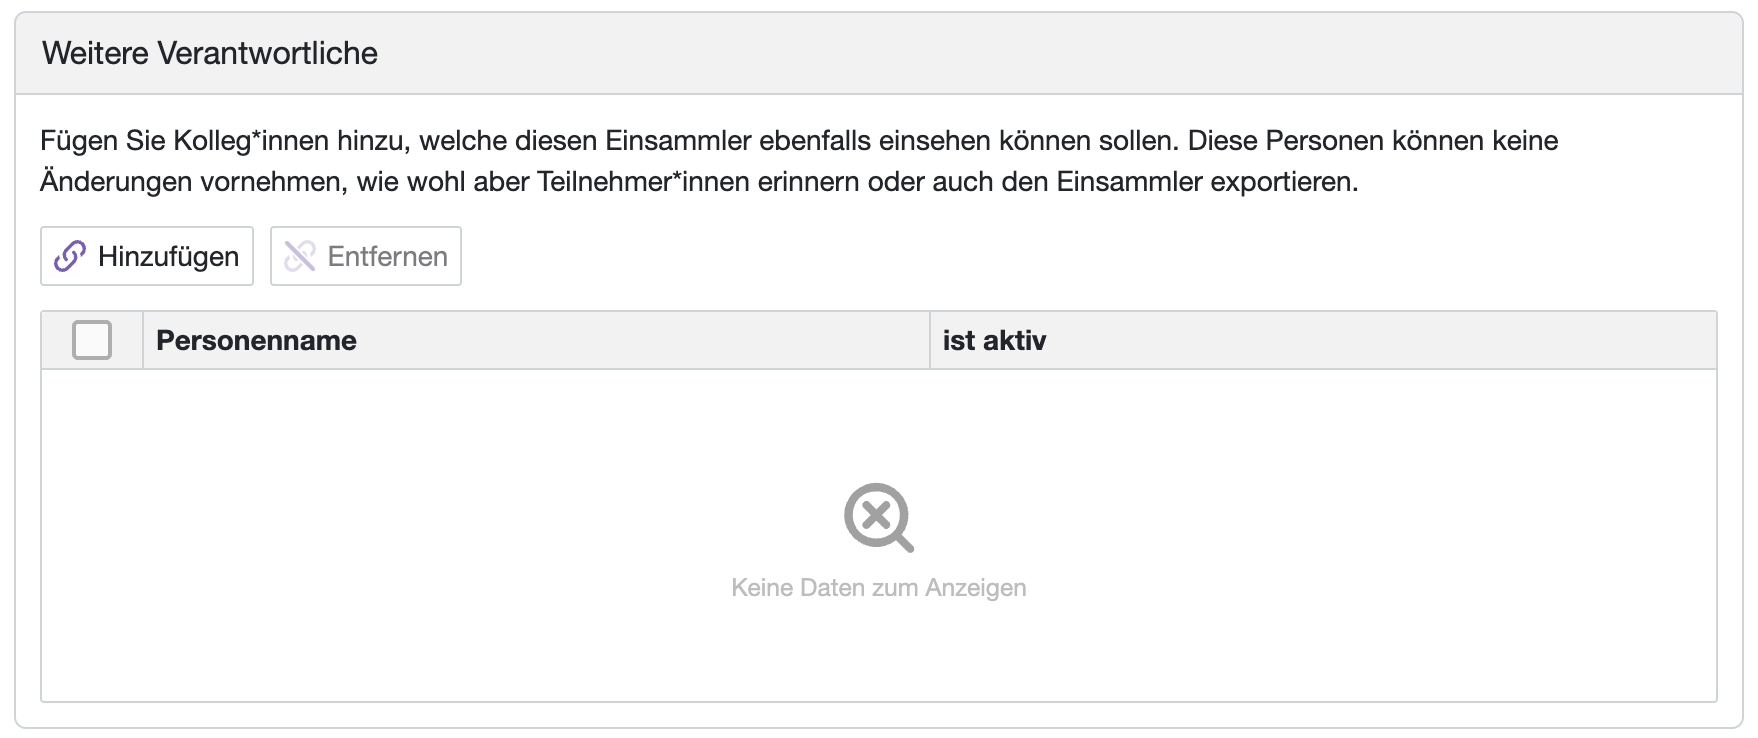Sort by the "ist aktiv" column header
The image size is (1758, 738).
coord(994,340)
